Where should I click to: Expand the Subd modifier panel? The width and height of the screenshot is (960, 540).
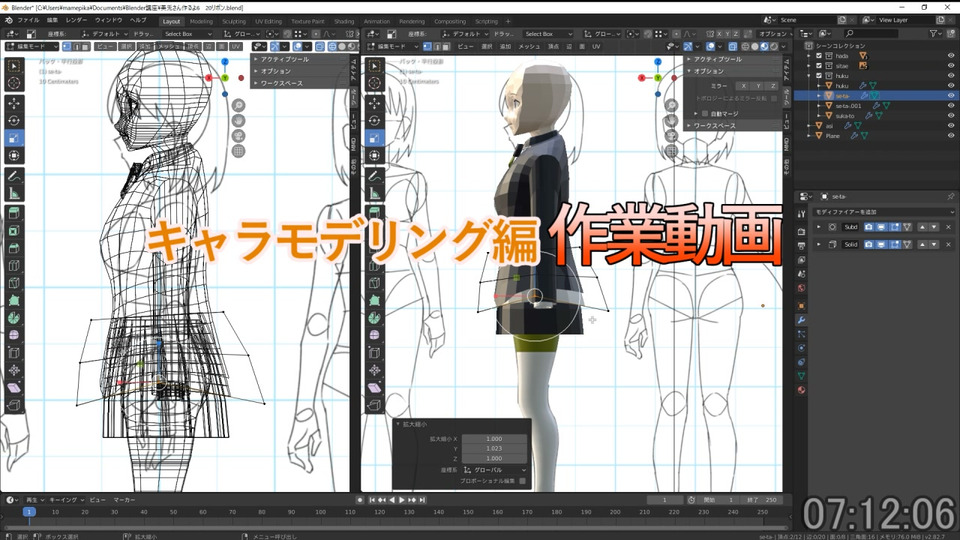pyautogui.click(x=819, y=227)
